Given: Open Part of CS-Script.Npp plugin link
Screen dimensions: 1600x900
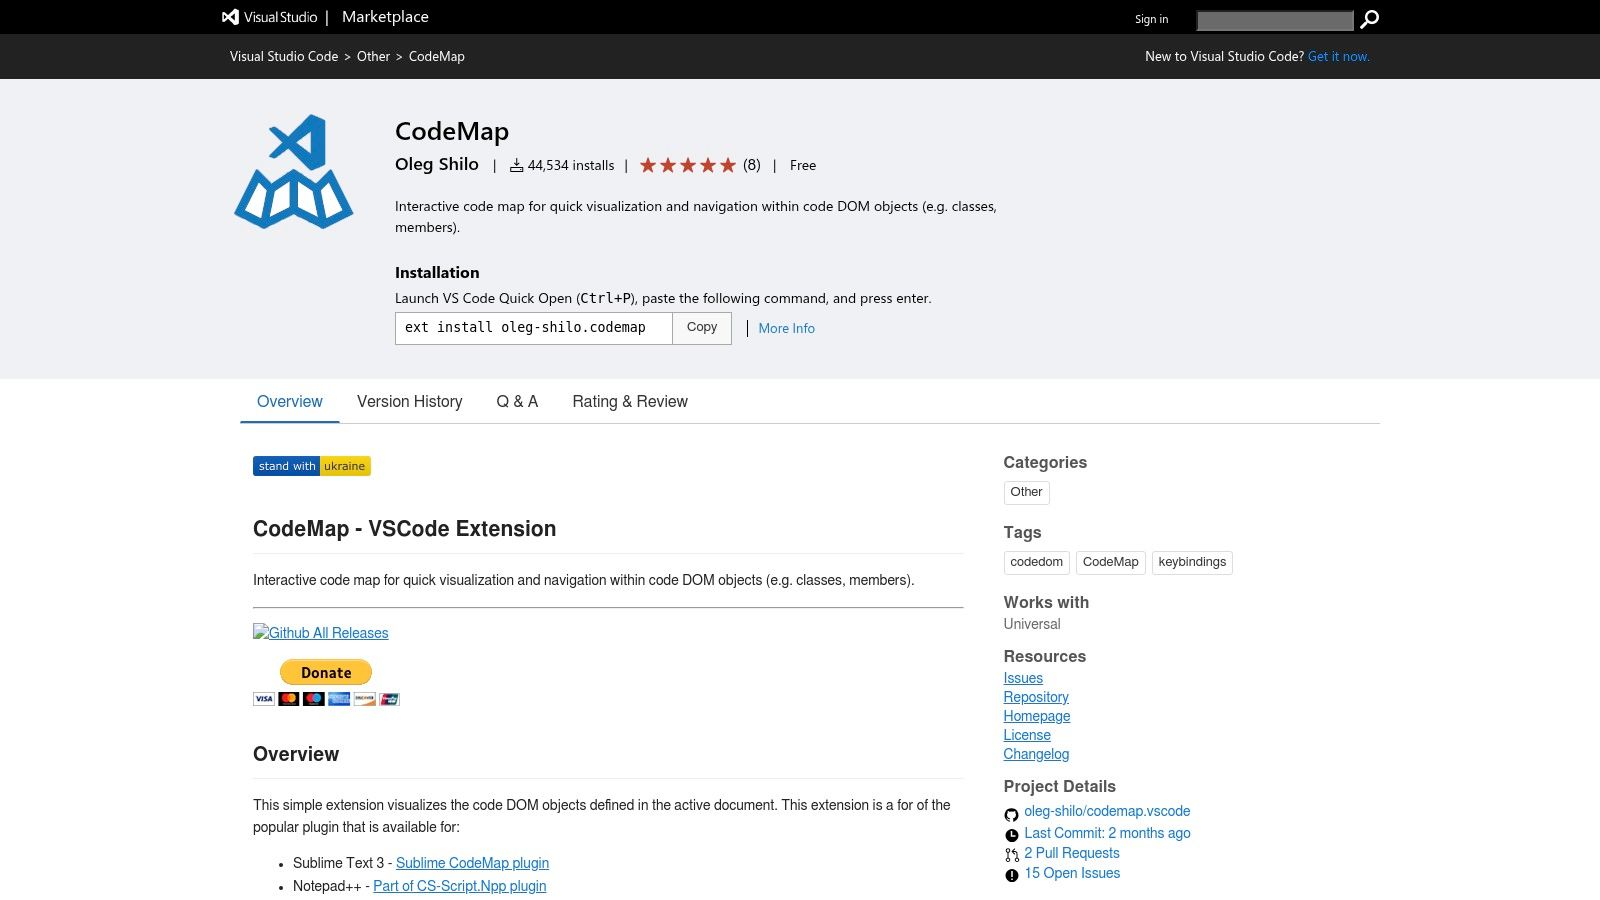Looking at the screenshot, I should pyautogui.click(x=460, y=886).
